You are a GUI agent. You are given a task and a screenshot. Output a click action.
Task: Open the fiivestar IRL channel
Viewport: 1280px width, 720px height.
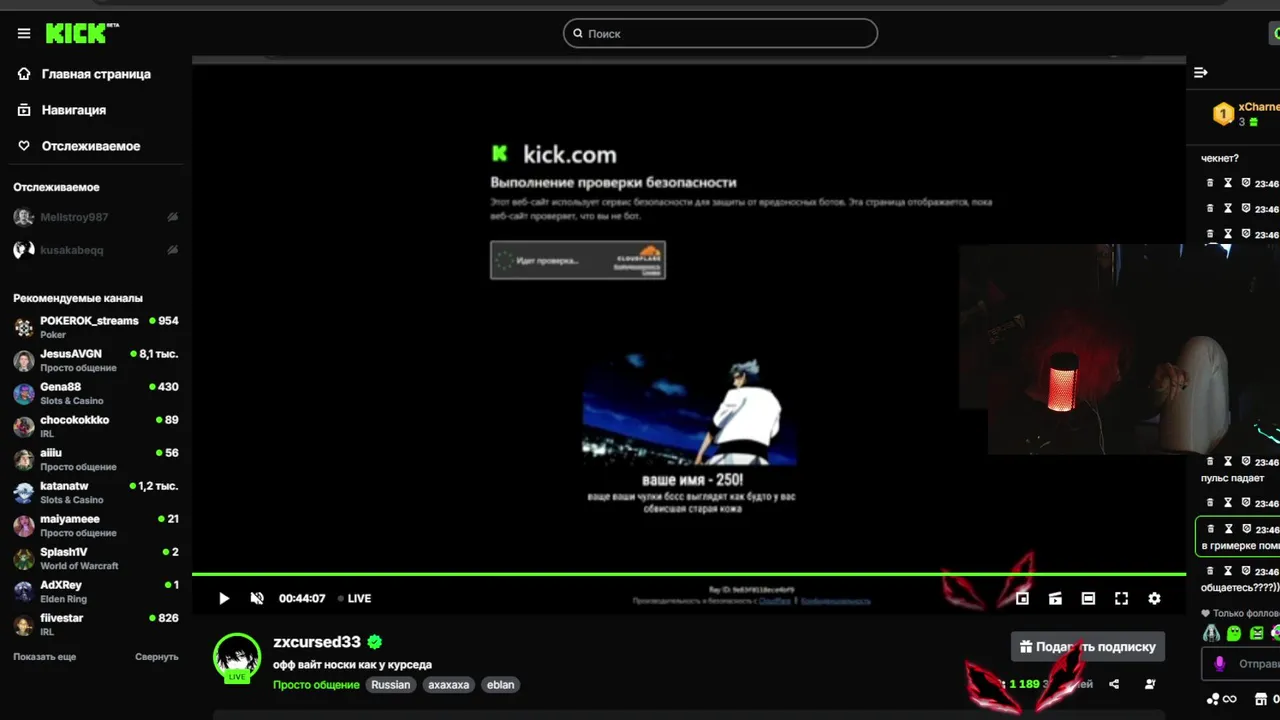click(x=96, y=624)
